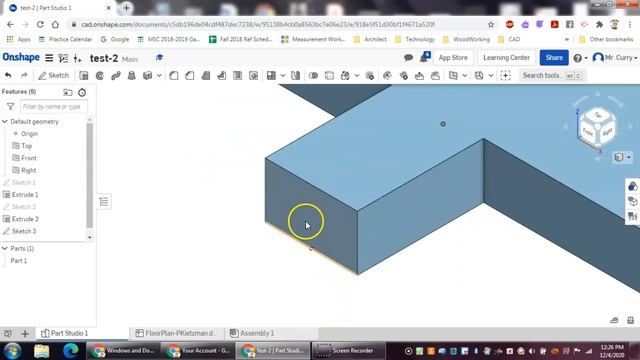Select the Extrude tool
The height and width of the screenshot is (360, 640).
[84, 76]
